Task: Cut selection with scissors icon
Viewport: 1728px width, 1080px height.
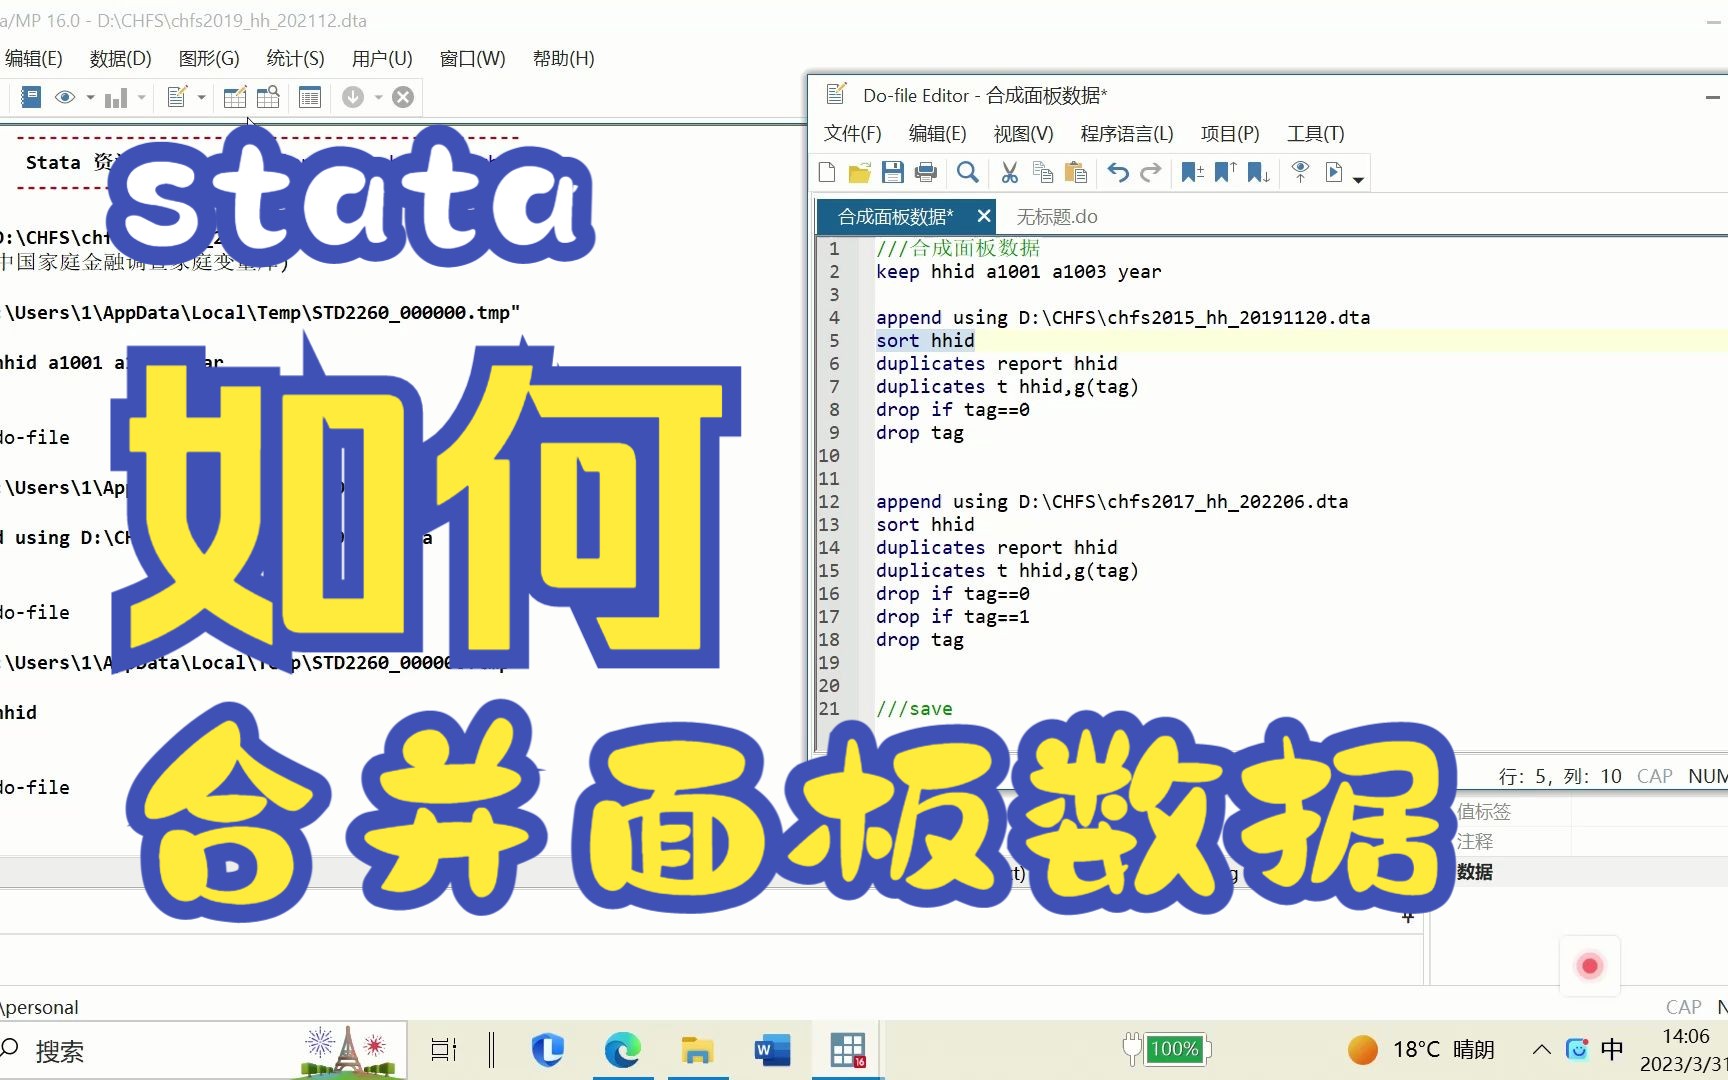Action: coord(1010,172)
